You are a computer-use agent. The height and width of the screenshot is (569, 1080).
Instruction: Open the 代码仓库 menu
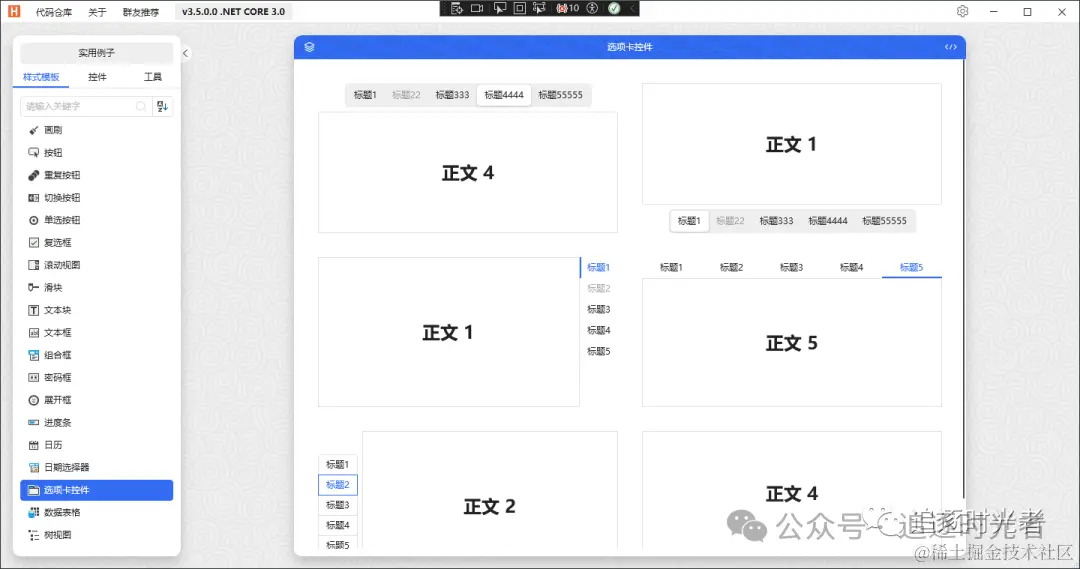click(54, 12)
